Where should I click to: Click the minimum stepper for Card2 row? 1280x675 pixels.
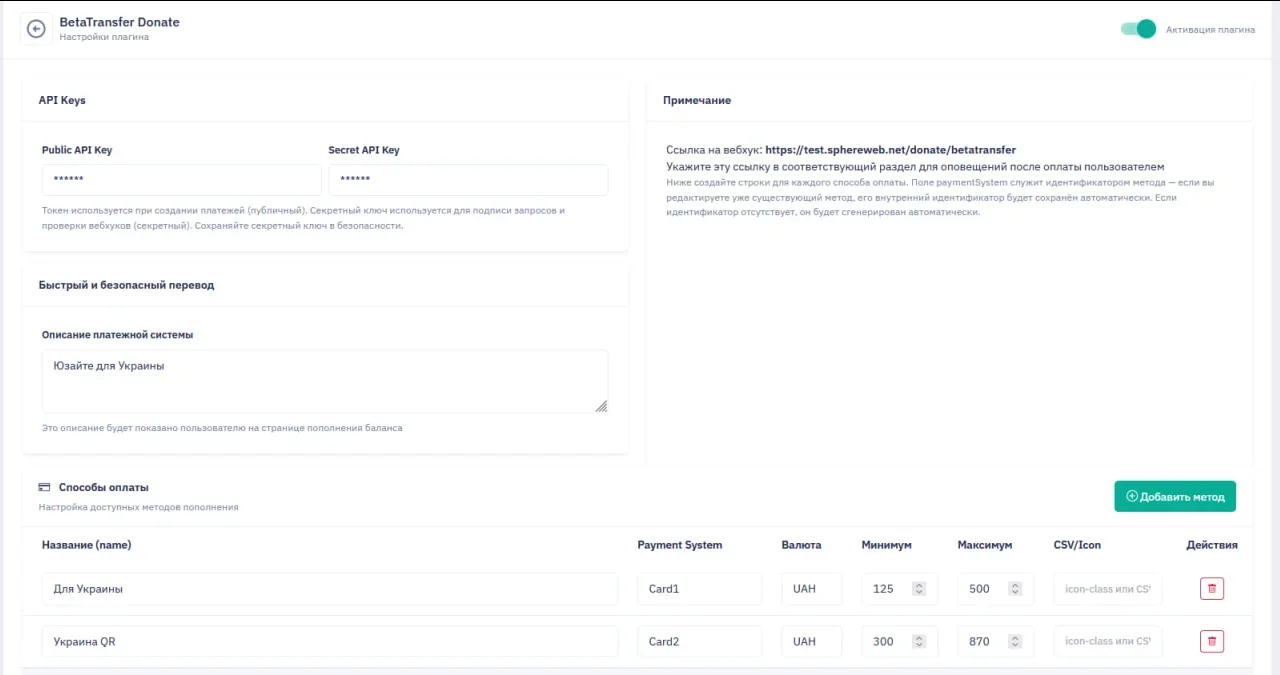[918, 641]
